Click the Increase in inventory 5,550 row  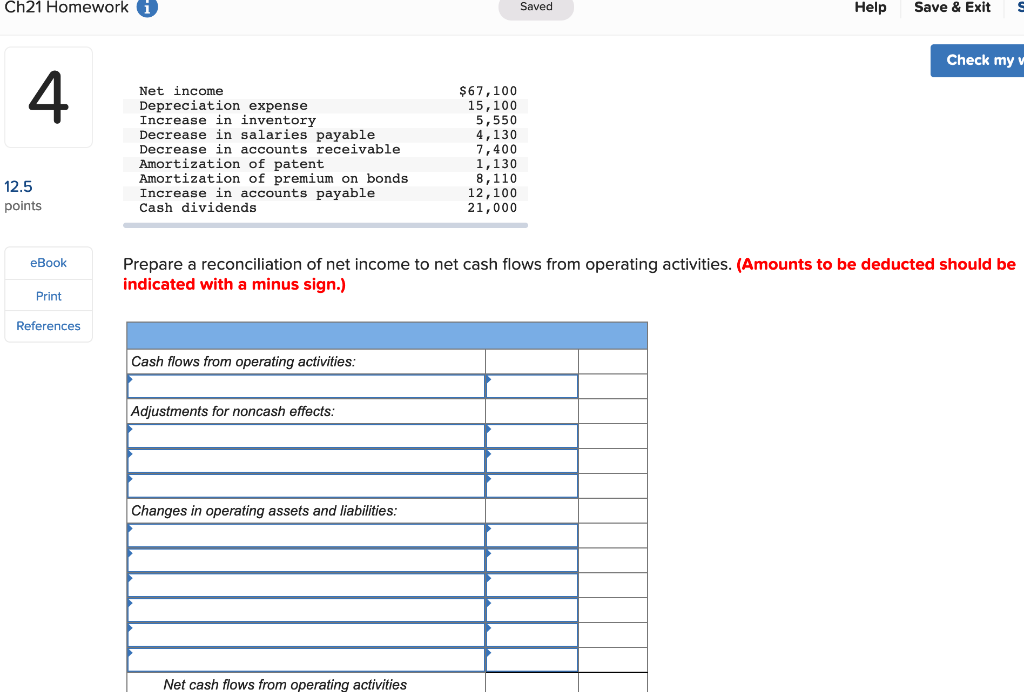coord(325,120)
